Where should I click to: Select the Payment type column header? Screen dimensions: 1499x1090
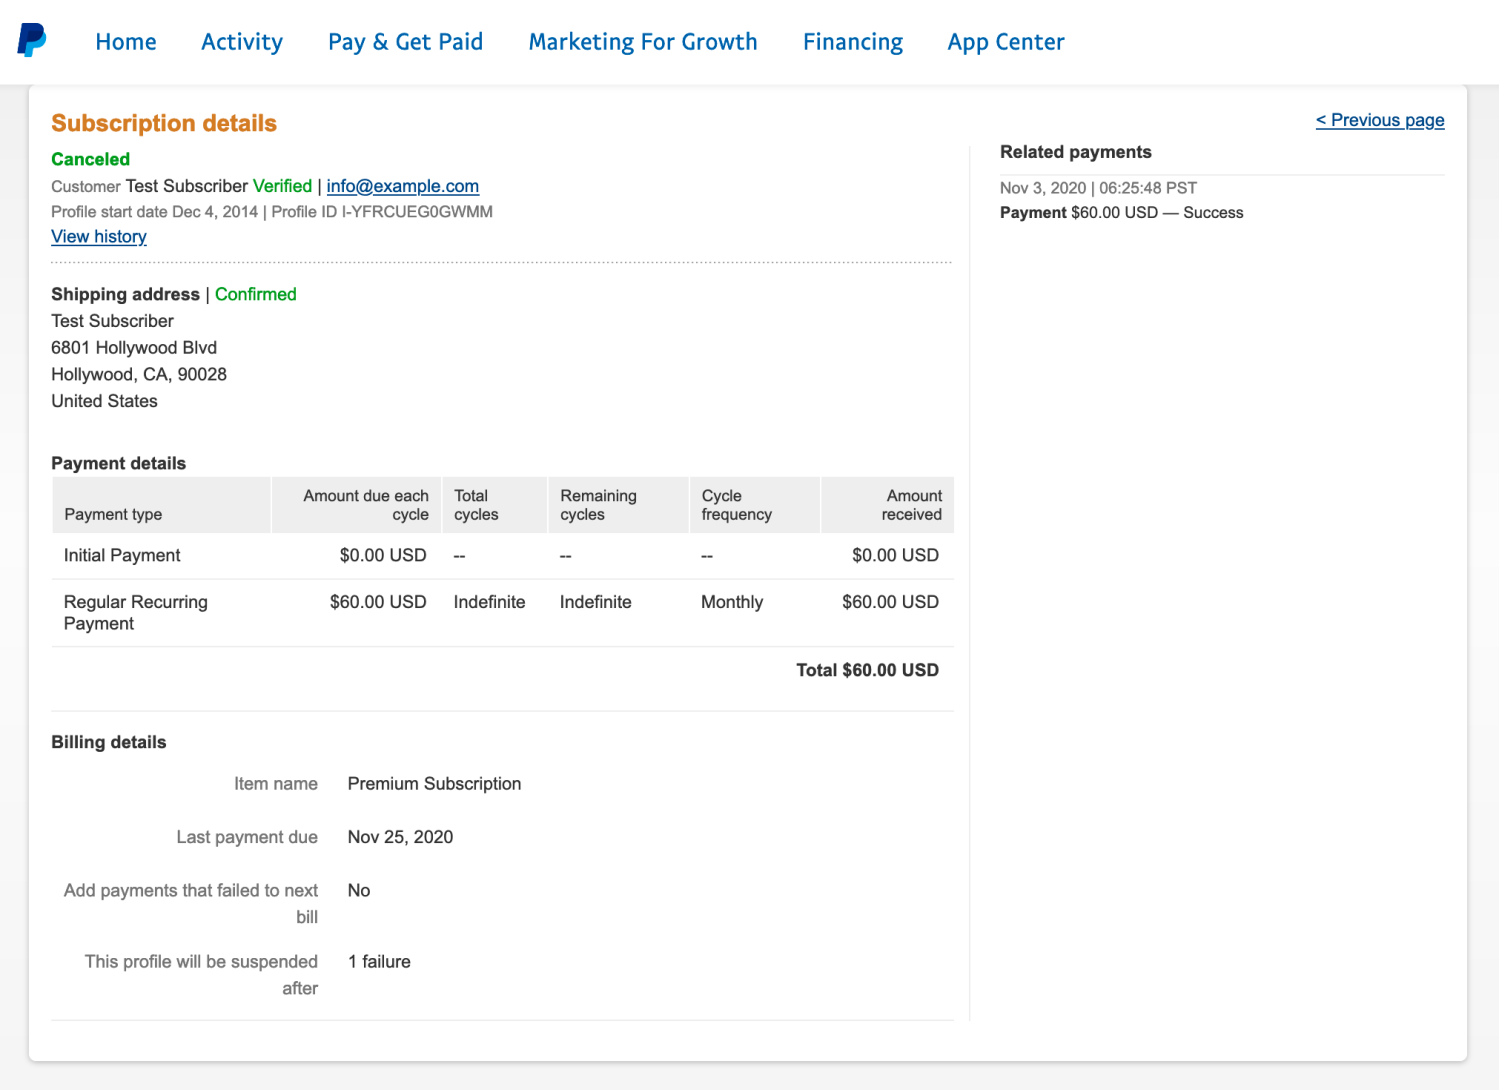pyautogui.click(x=112, y=514)
